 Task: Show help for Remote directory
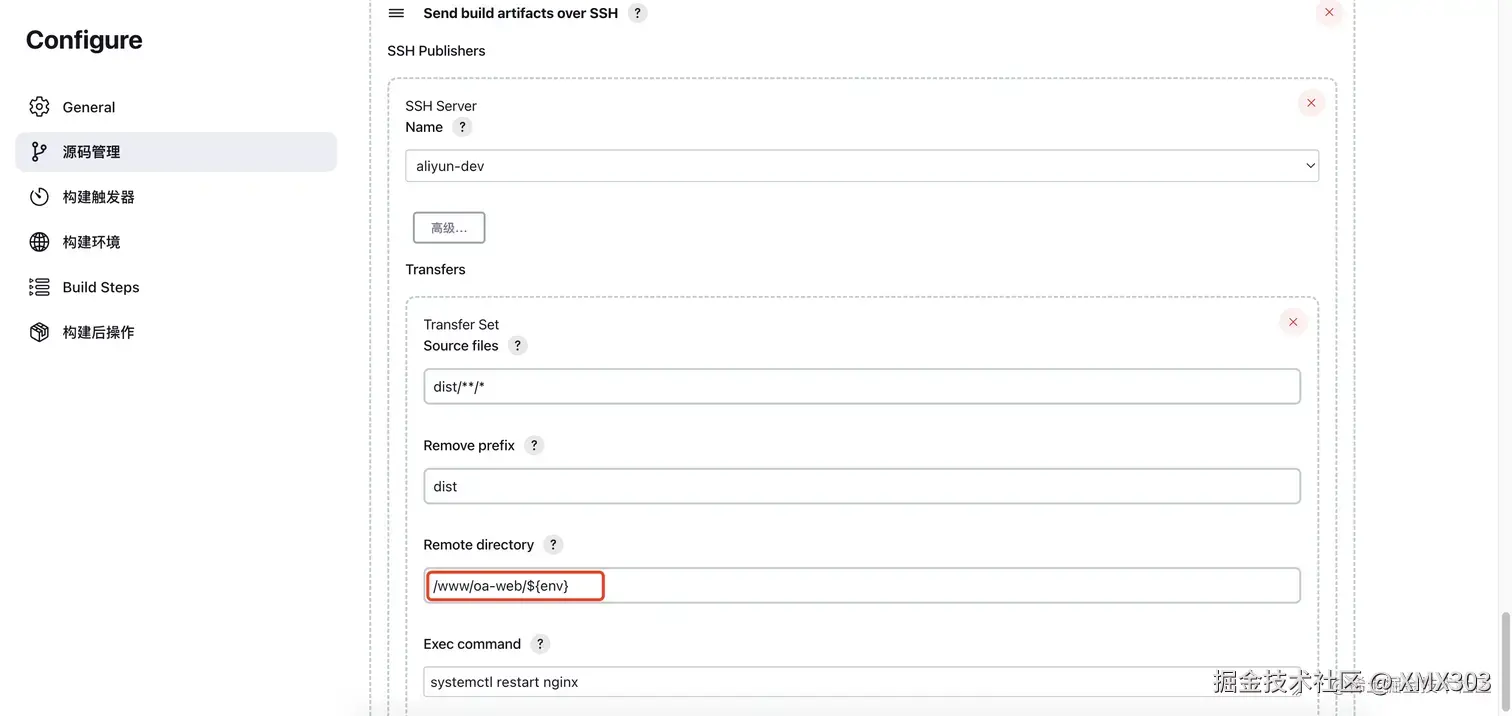[x=553, y=545]
